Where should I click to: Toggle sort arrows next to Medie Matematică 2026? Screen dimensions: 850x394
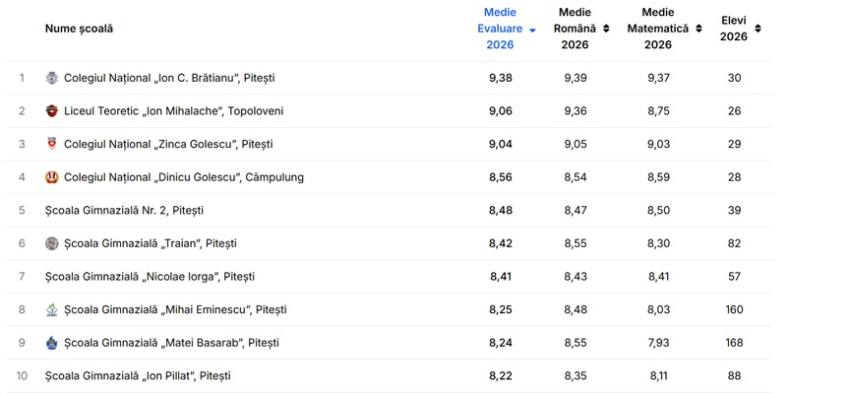pyautogui.click(x=699, y=29)
